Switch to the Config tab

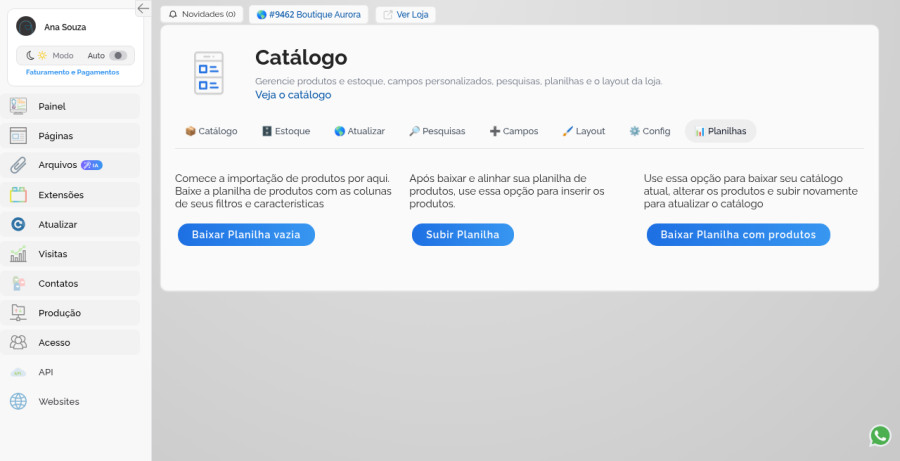[650, 131]
